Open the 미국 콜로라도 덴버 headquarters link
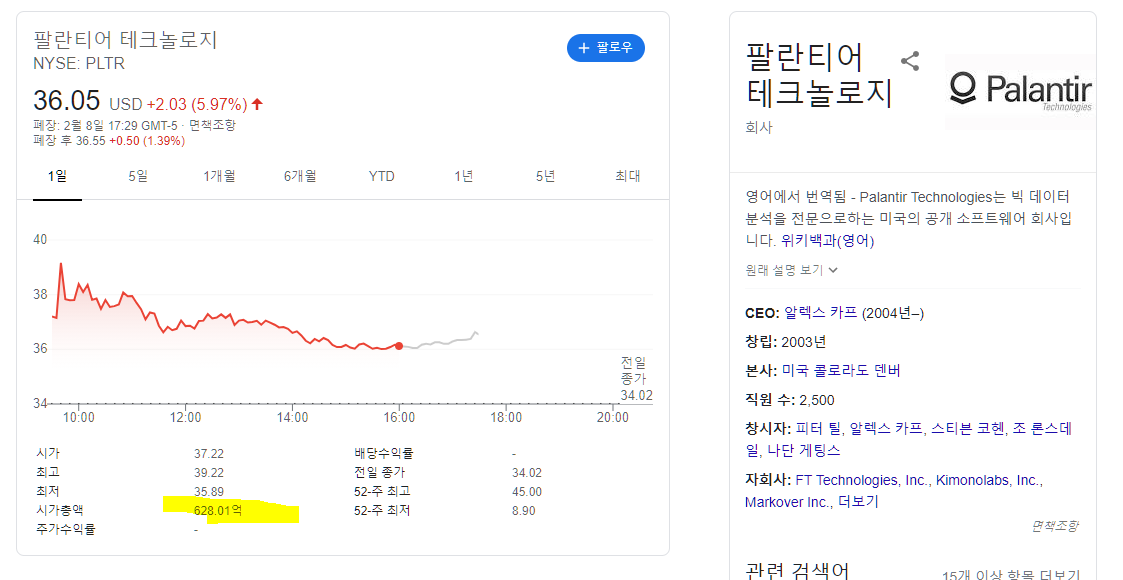 pos(842,370)
